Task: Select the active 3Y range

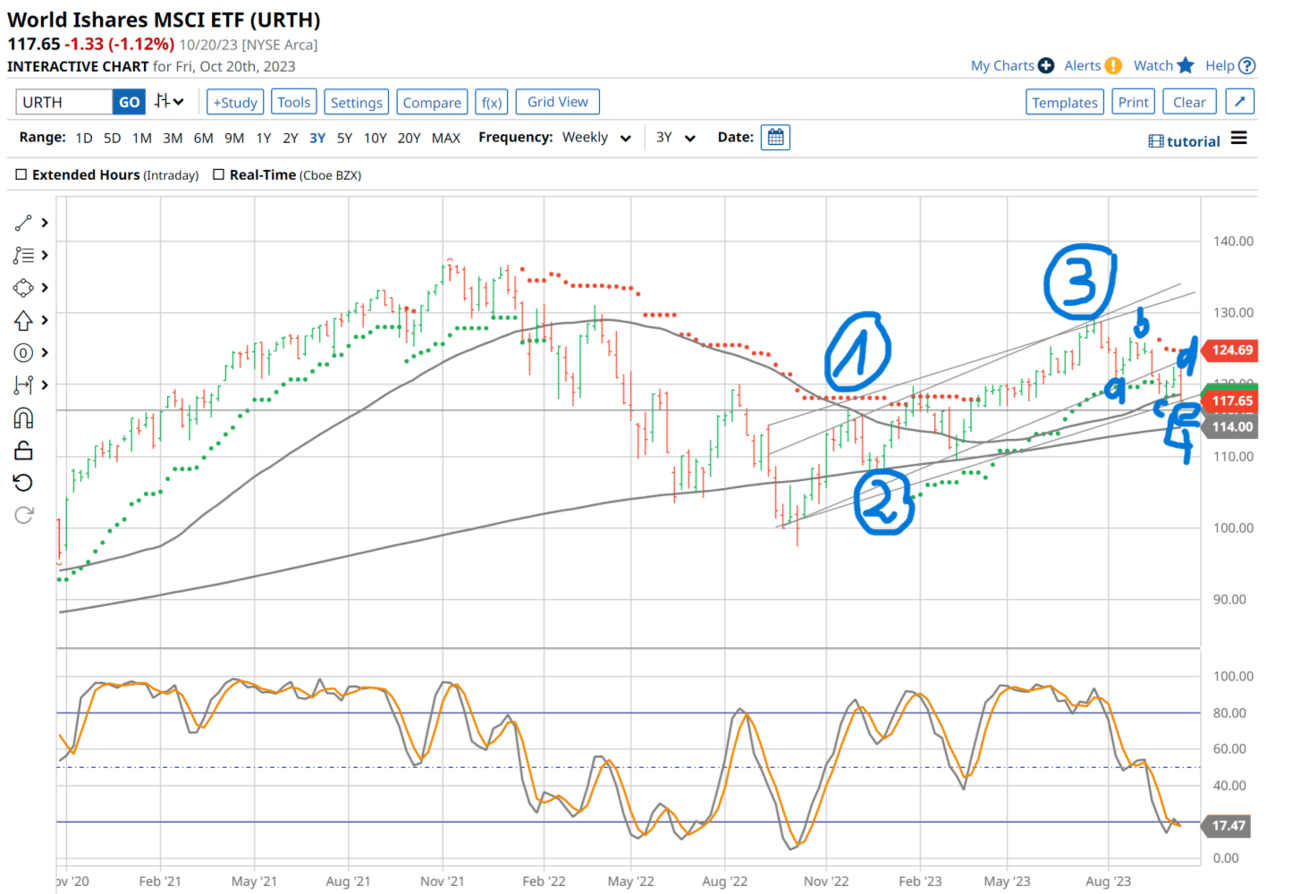Action: click(x=317, y=138)
